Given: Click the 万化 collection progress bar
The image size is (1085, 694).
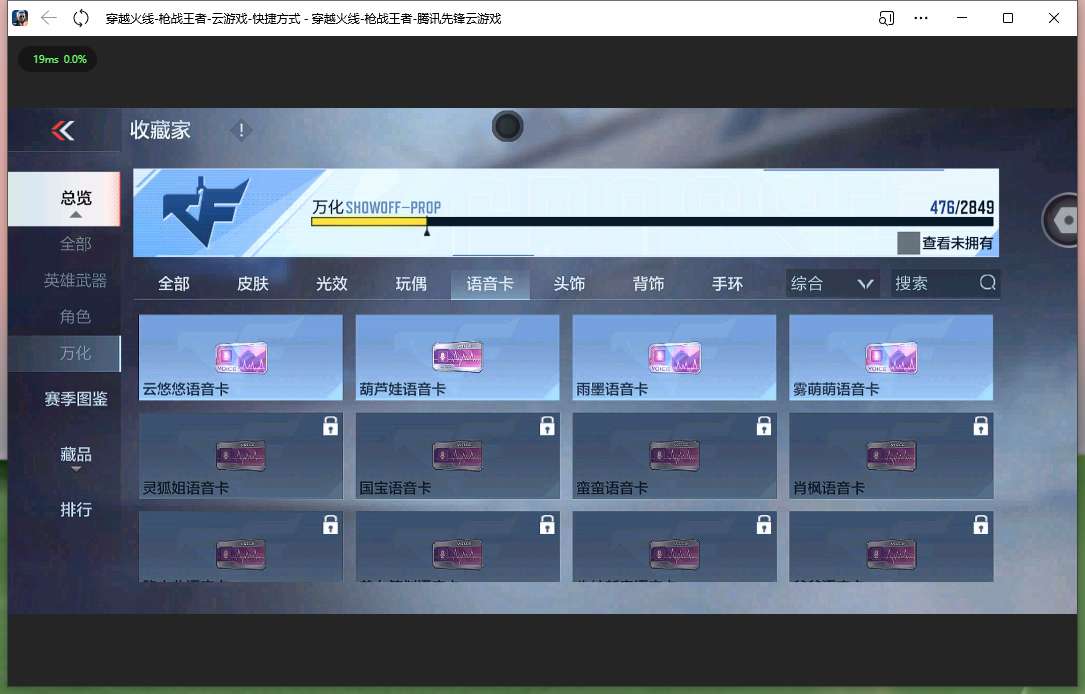Looking at the screenshot, I should point(653,221).
